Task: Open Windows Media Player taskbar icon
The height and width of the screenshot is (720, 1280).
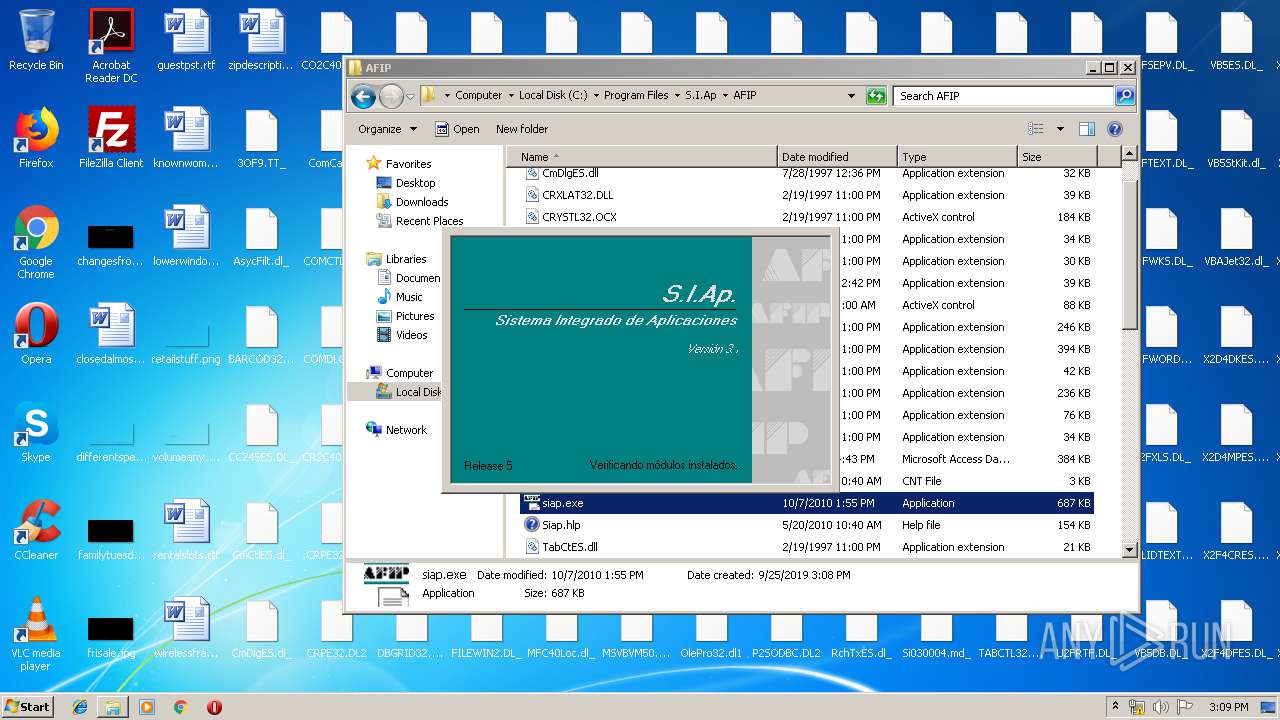Action: click(x=147, y=707)
